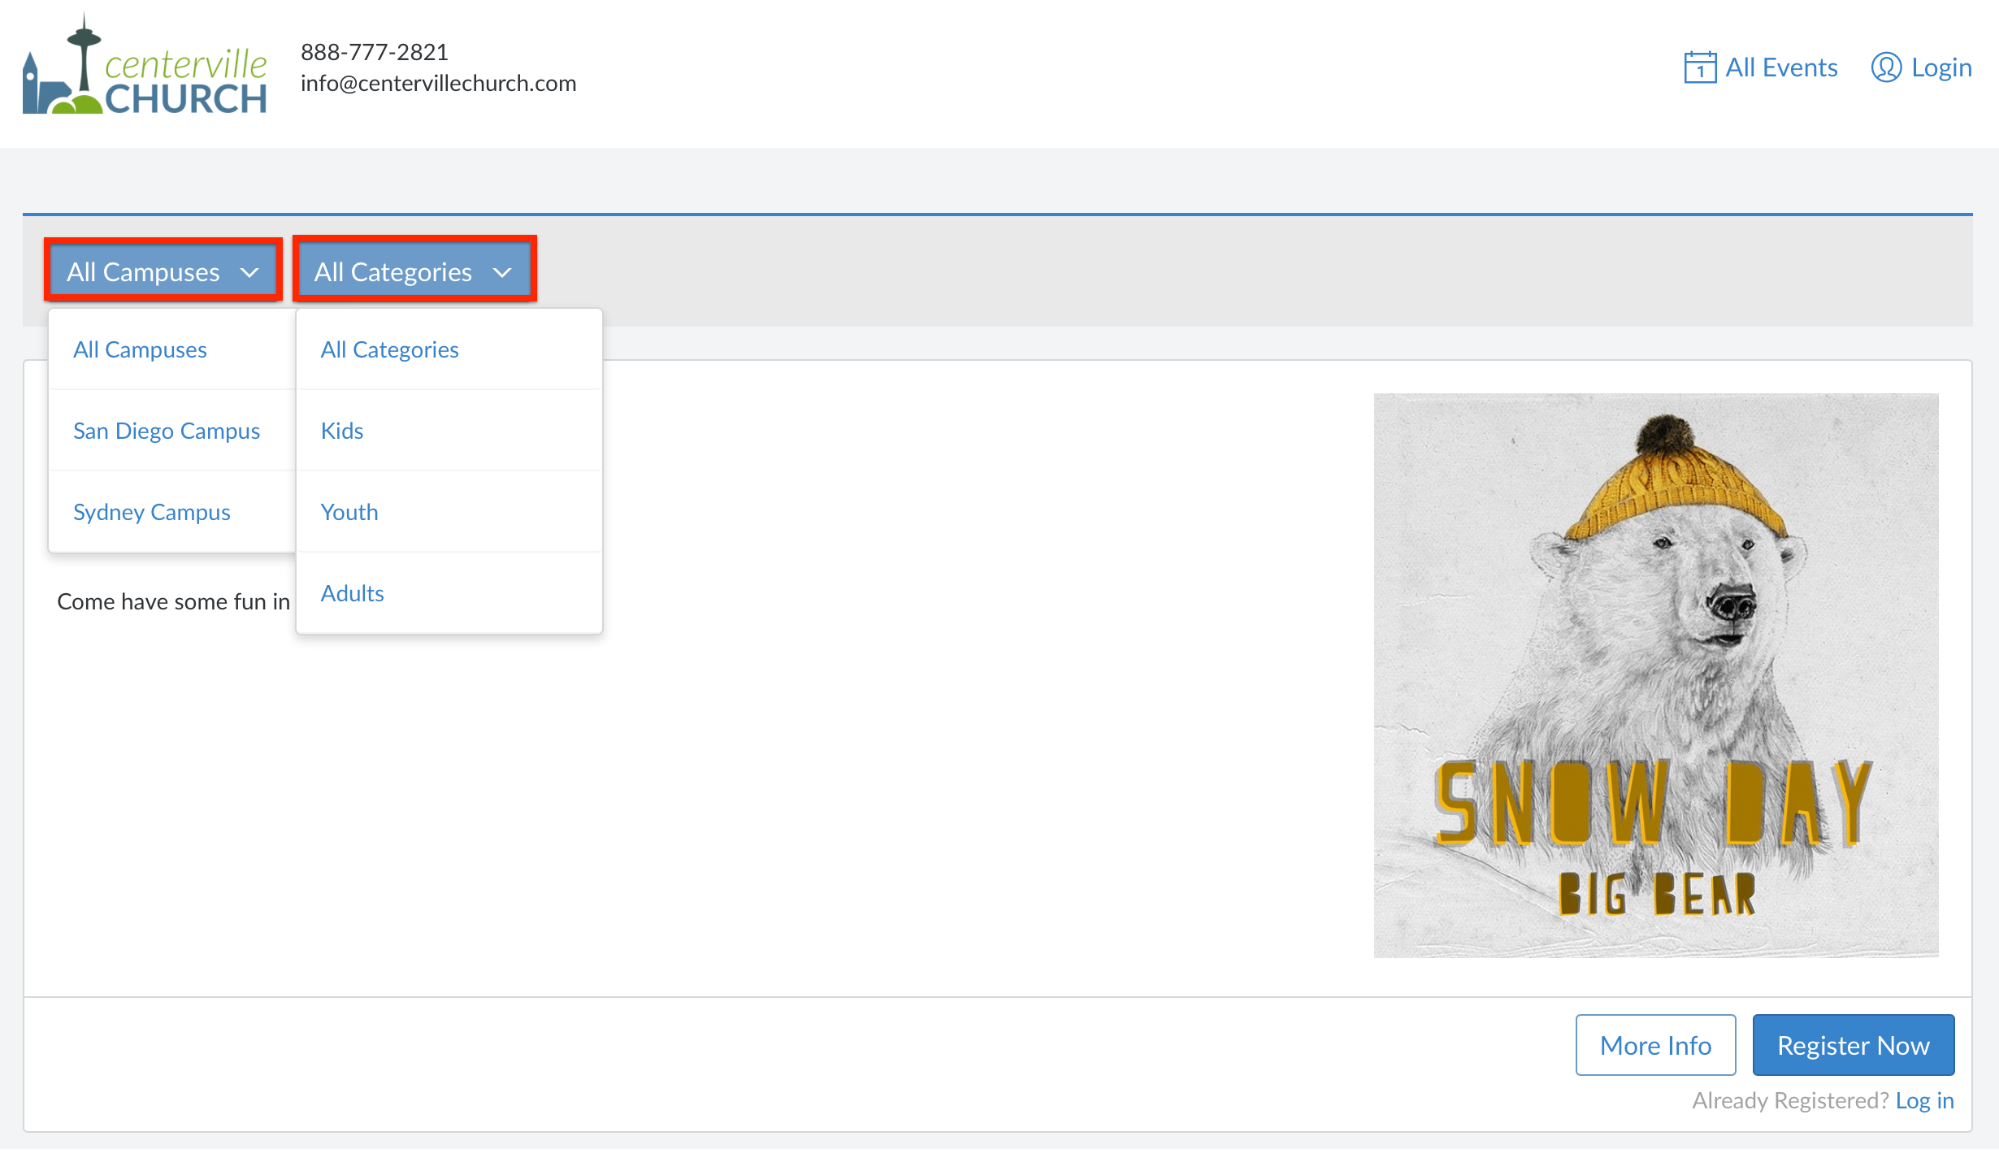Choose Sydney Campus option

(152, 512)
